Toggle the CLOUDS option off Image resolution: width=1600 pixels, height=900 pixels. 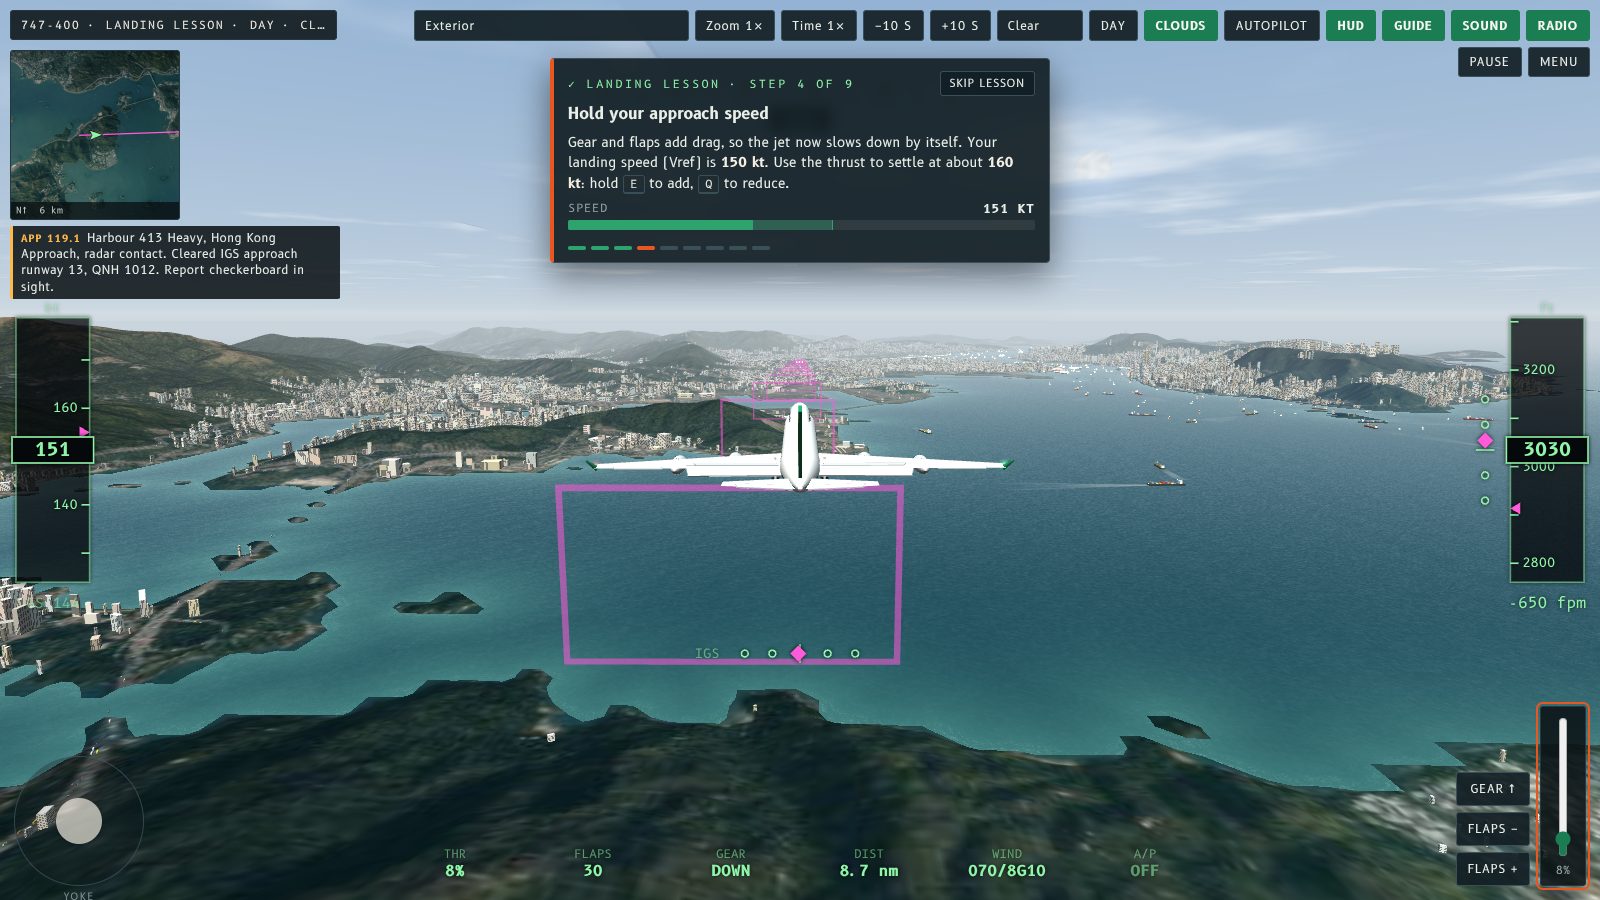pos(1180,25)
